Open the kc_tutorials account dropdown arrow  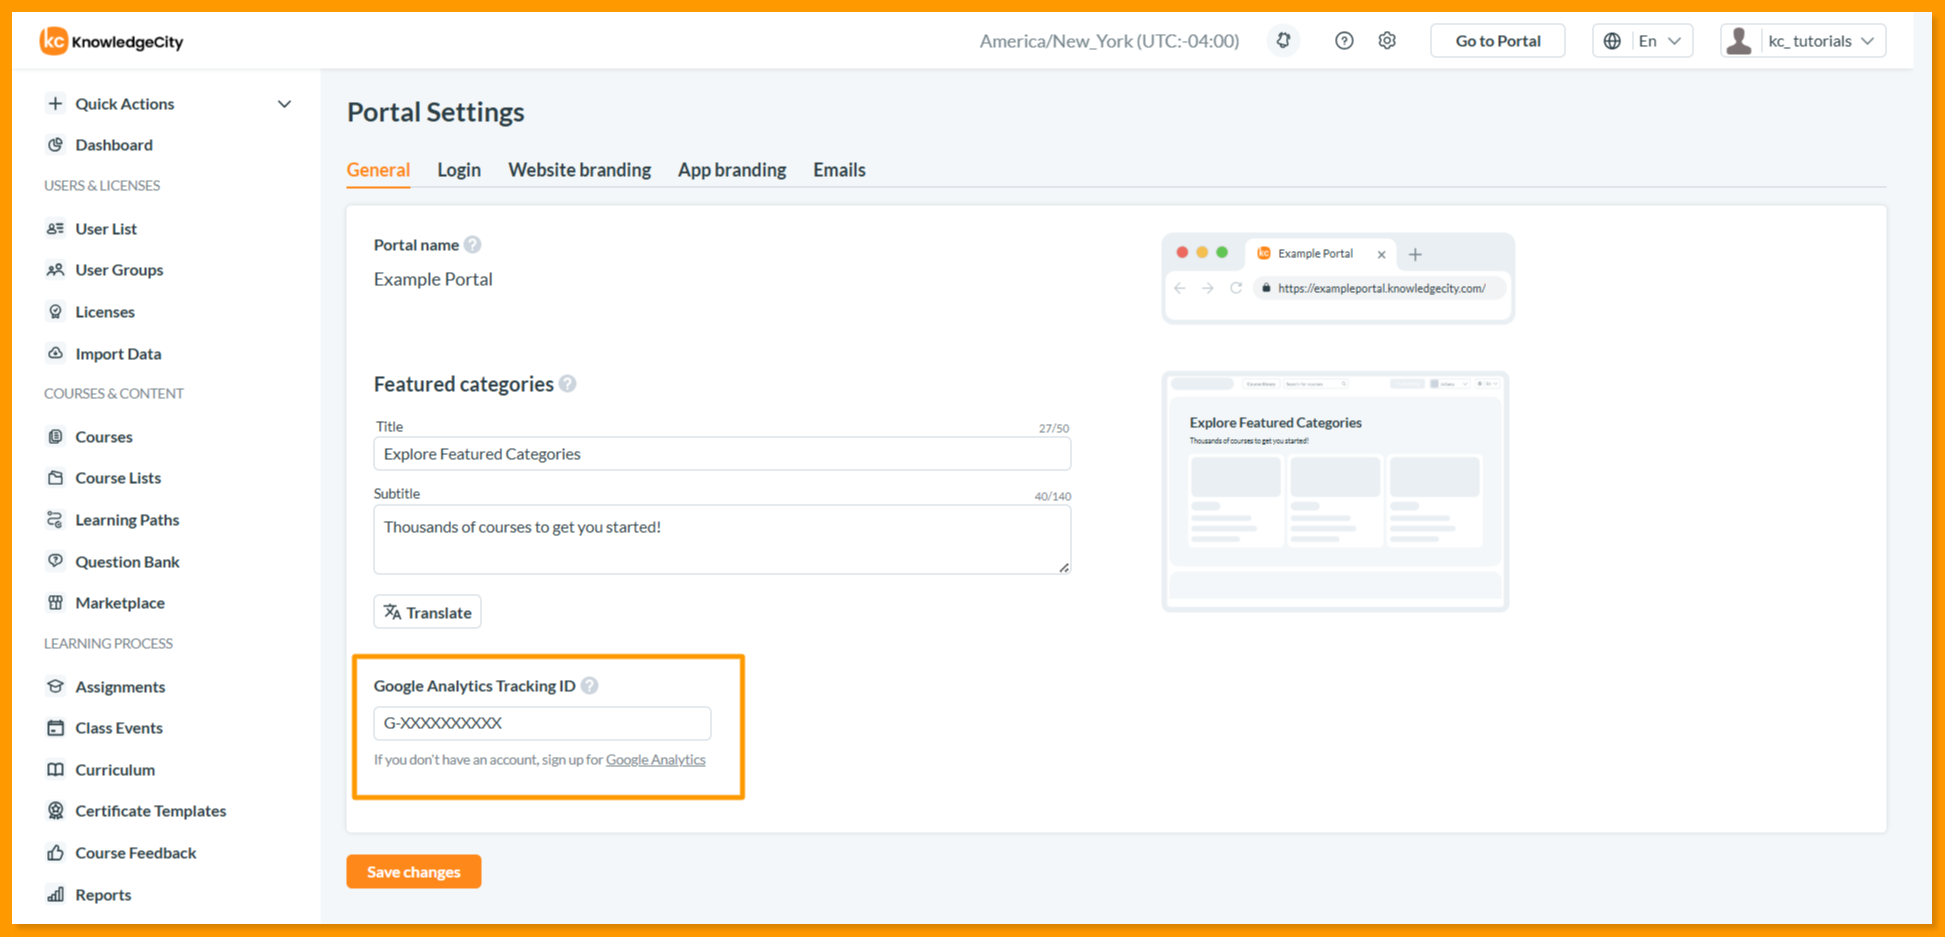[x=1867, y=41]
